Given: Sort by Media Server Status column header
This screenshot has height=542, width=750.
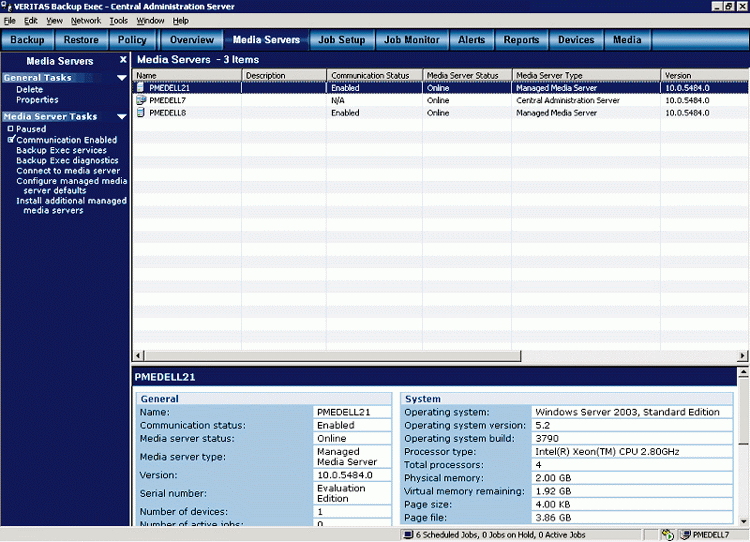Looking at the screenshot, I should (467, 75).
